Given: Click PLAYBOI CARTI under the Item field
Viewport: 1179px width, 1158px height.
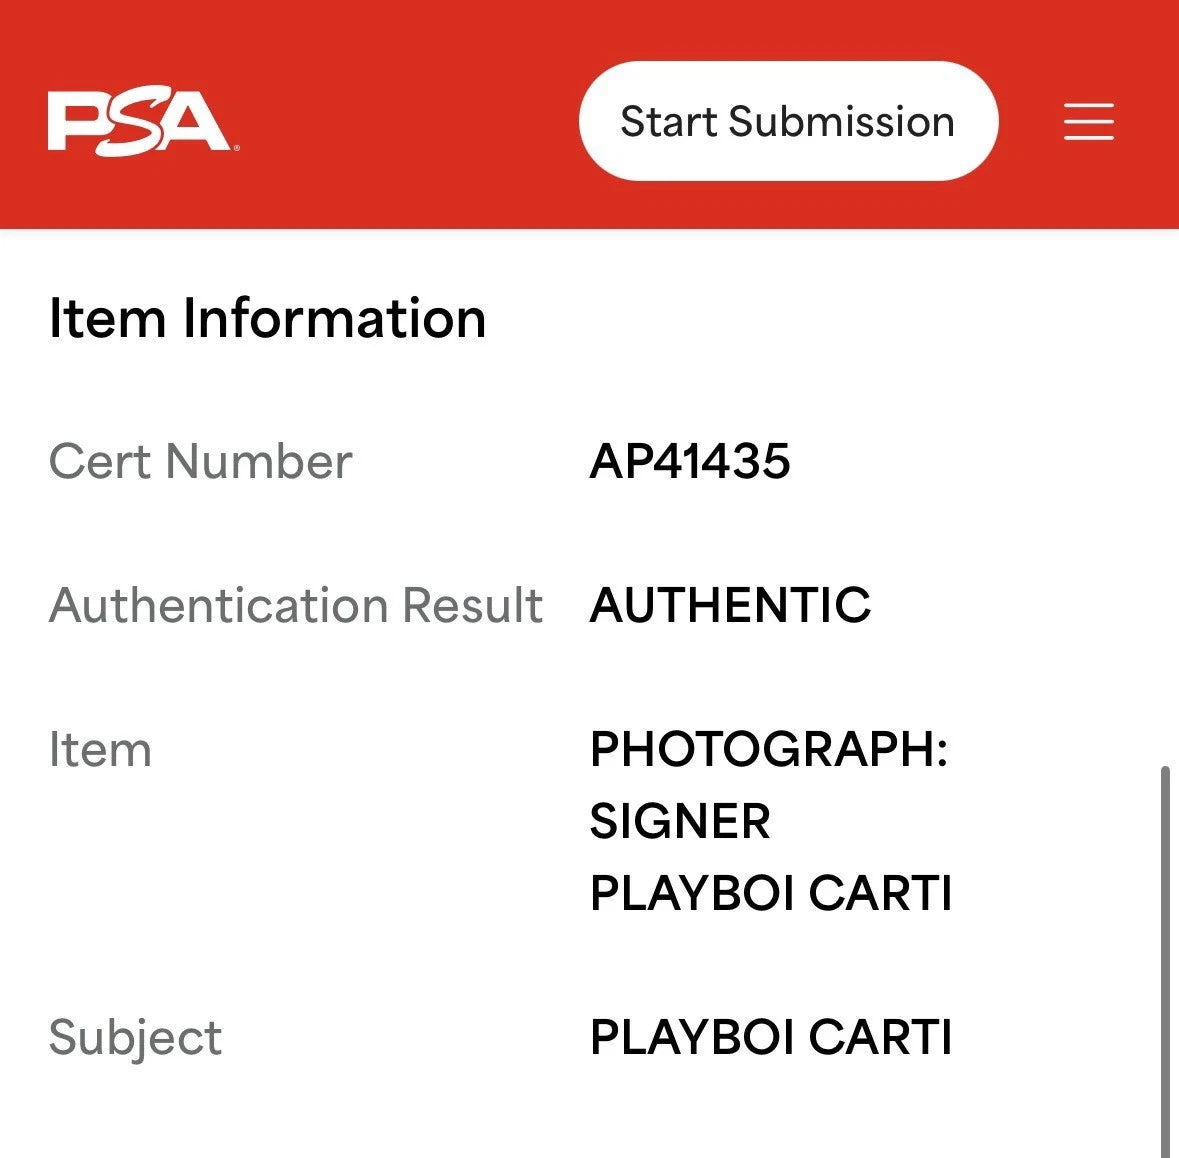Looking at the screenshot, I should pyautogui.click(x=770, y=893).
